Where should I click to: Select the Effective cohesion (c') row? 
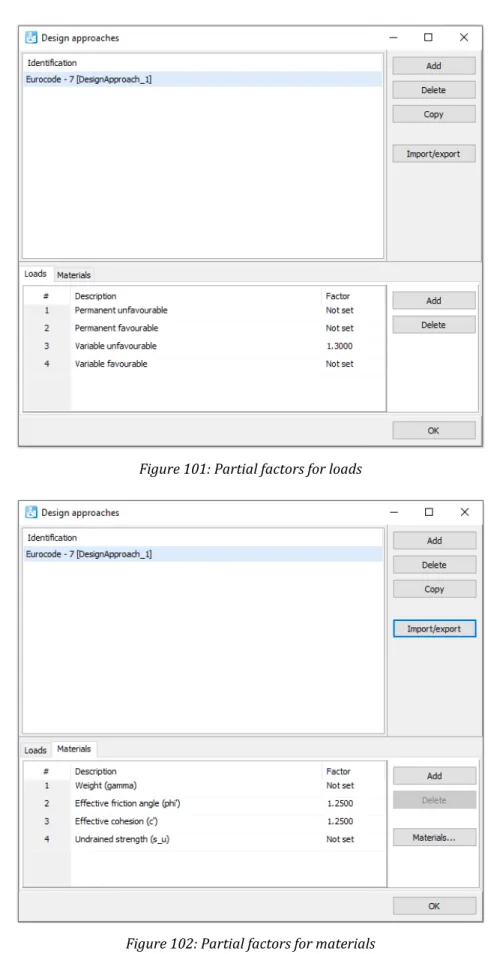(x=204, y=821)
